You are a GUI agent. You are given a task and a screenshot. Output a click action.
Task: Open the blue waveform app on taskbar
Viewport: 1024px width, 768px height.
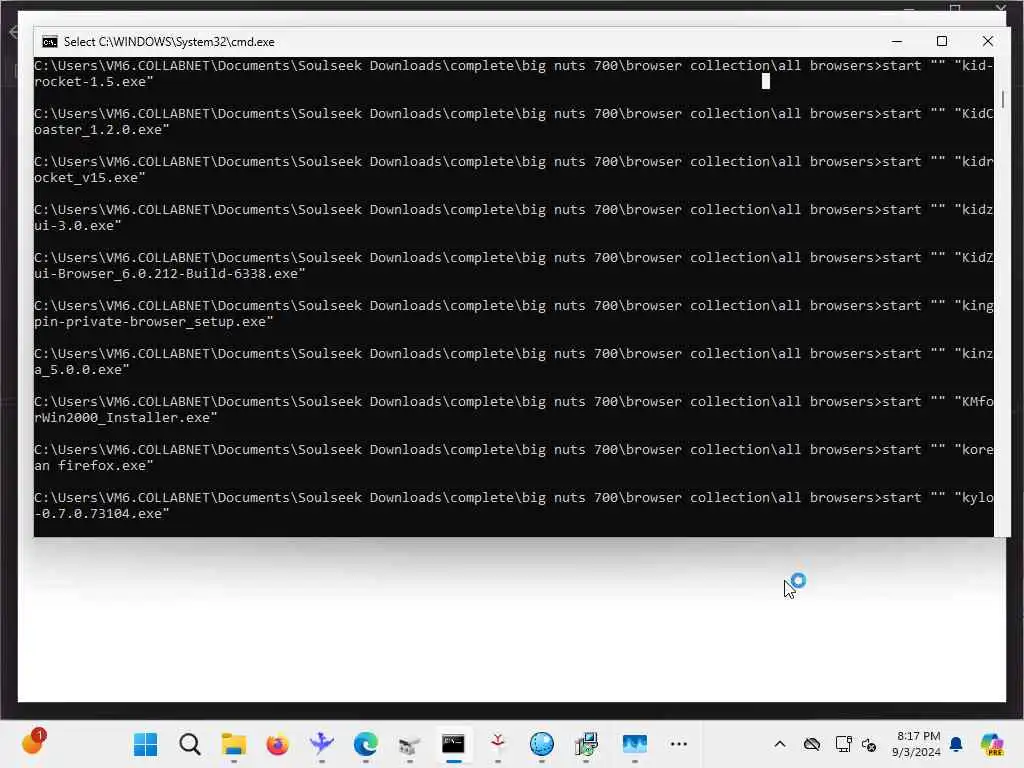tap(634, 744)
